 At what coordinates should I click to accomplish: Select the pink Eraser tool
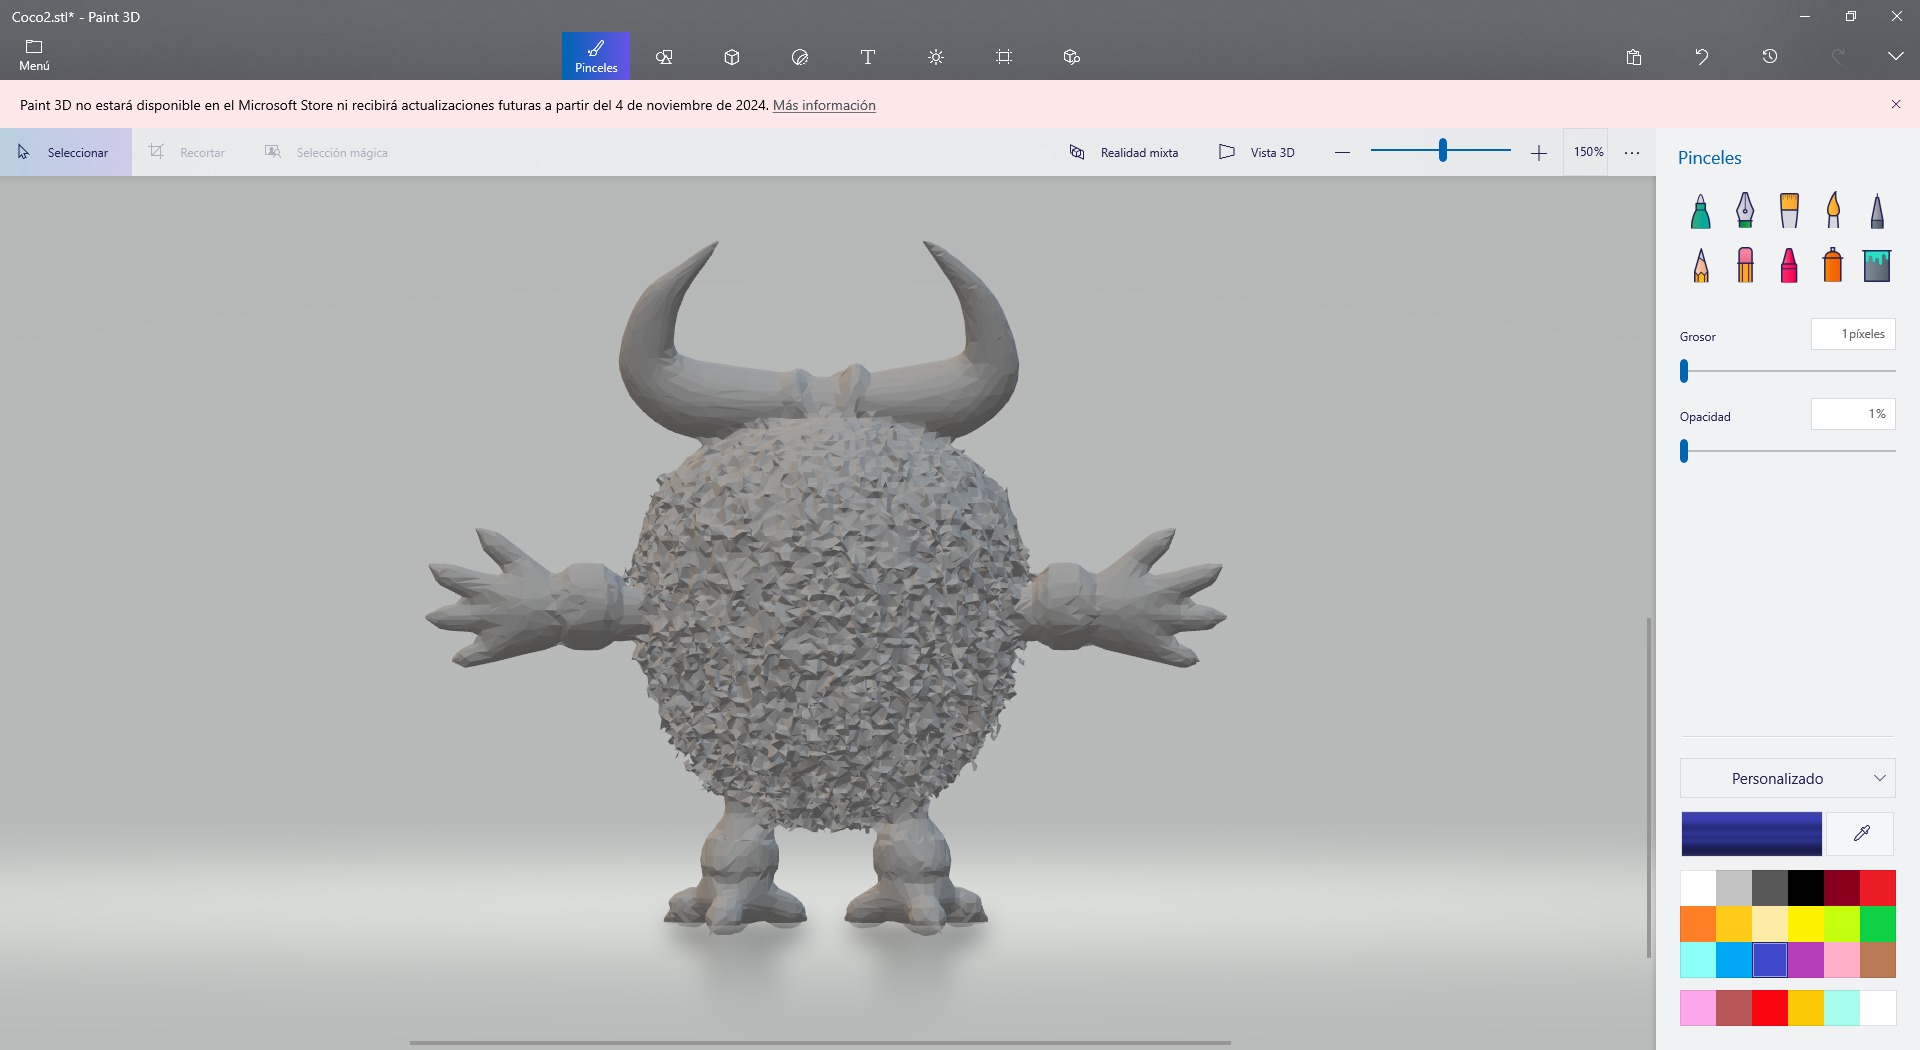pos(1745,265)
